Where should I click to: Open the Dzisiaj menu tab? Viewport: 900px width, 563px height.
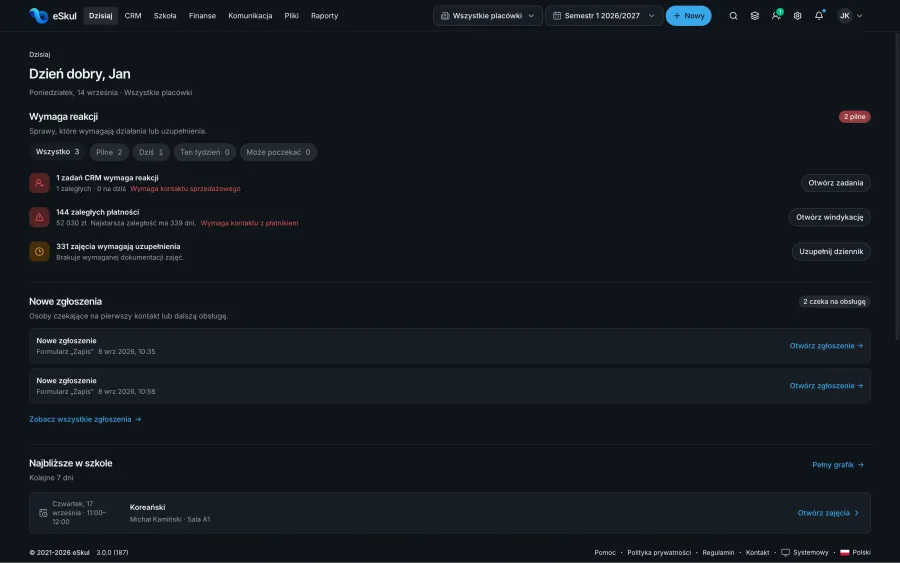point(100,16)
